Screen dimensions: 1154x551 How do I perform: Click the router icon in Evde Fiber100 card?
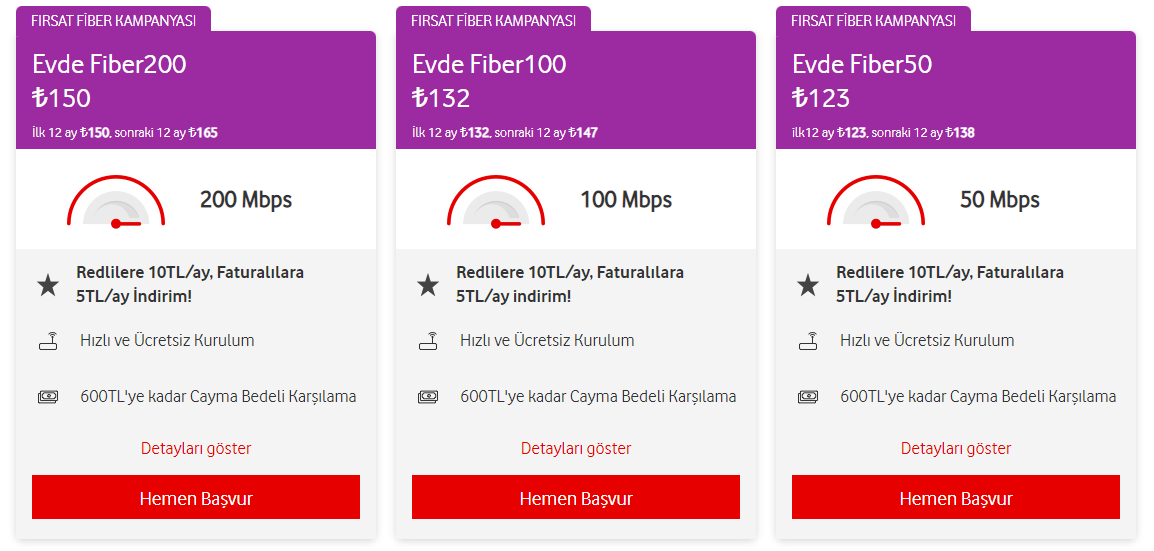tap(428, 341)
